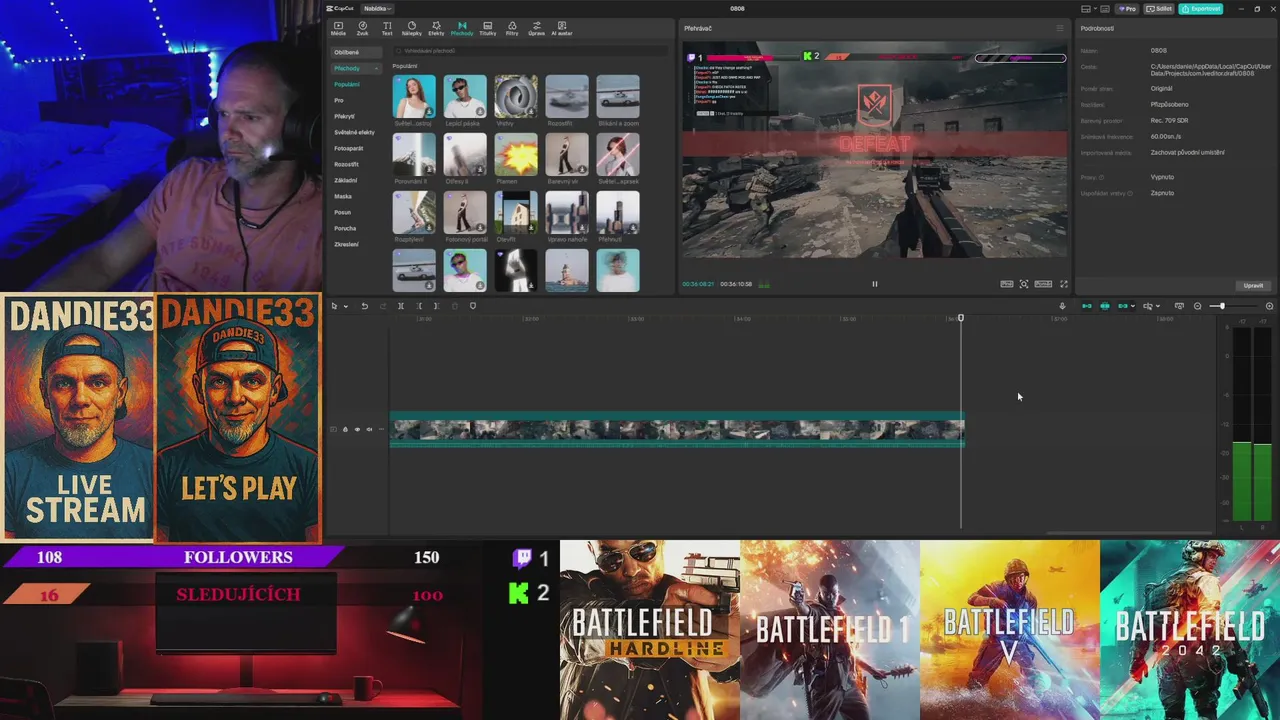The height and width of the screenshot is (720, 1280).
Task: Click the Pro upgrade button
Action: [x=1127, y=9]
